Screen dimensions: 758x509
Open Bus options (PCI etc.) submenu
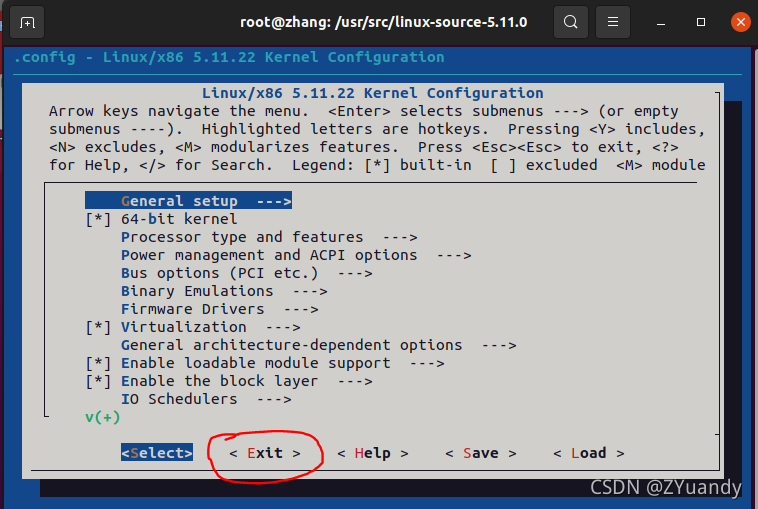click(247, 273)
